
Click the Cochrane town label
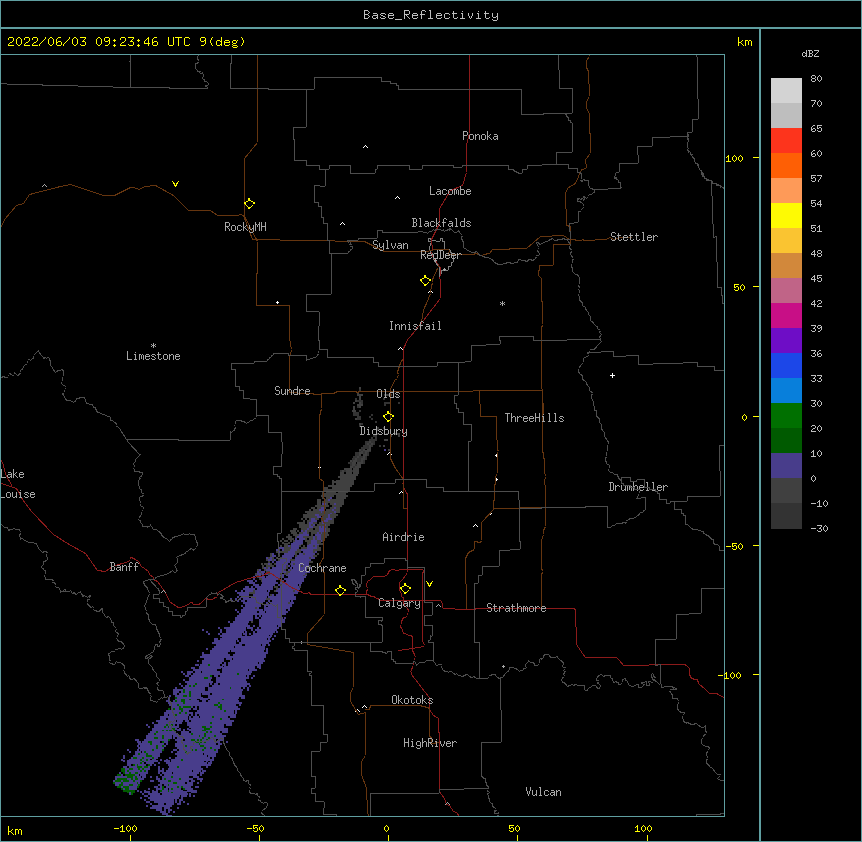(x=322, y=568)
